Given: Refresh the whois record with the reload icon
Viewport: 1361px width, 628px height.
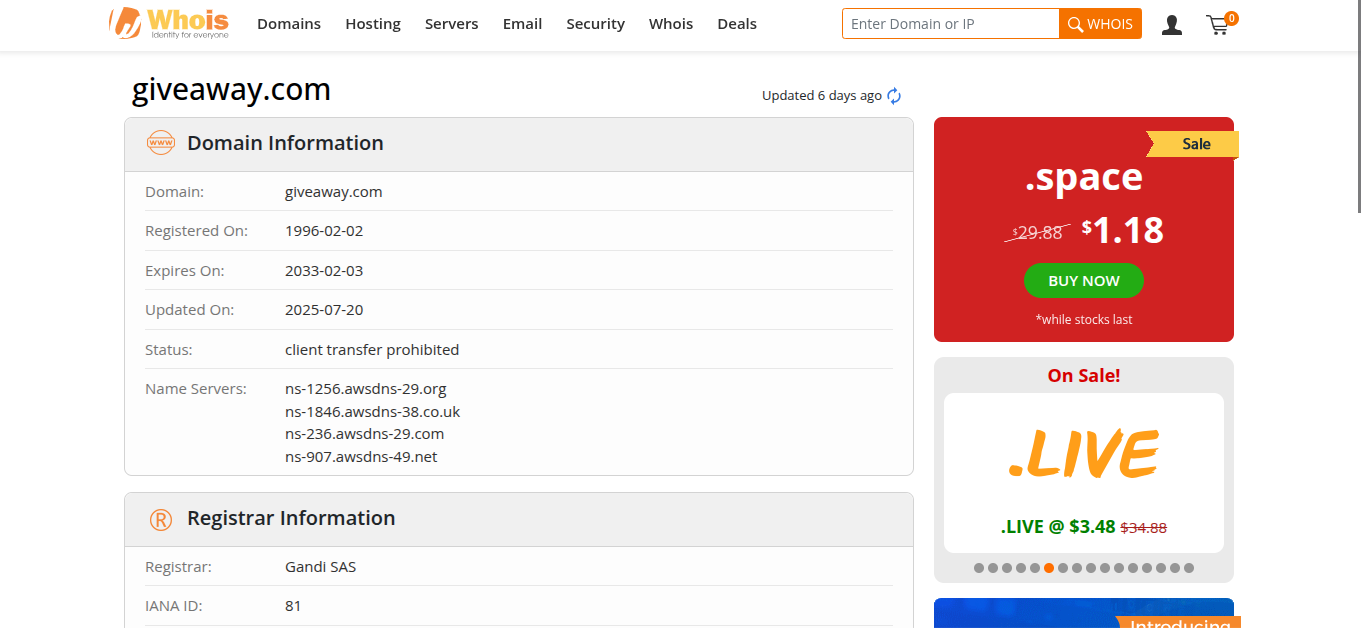Looking at the screenshot, I should pyautogui.click(x=894, y=96).
